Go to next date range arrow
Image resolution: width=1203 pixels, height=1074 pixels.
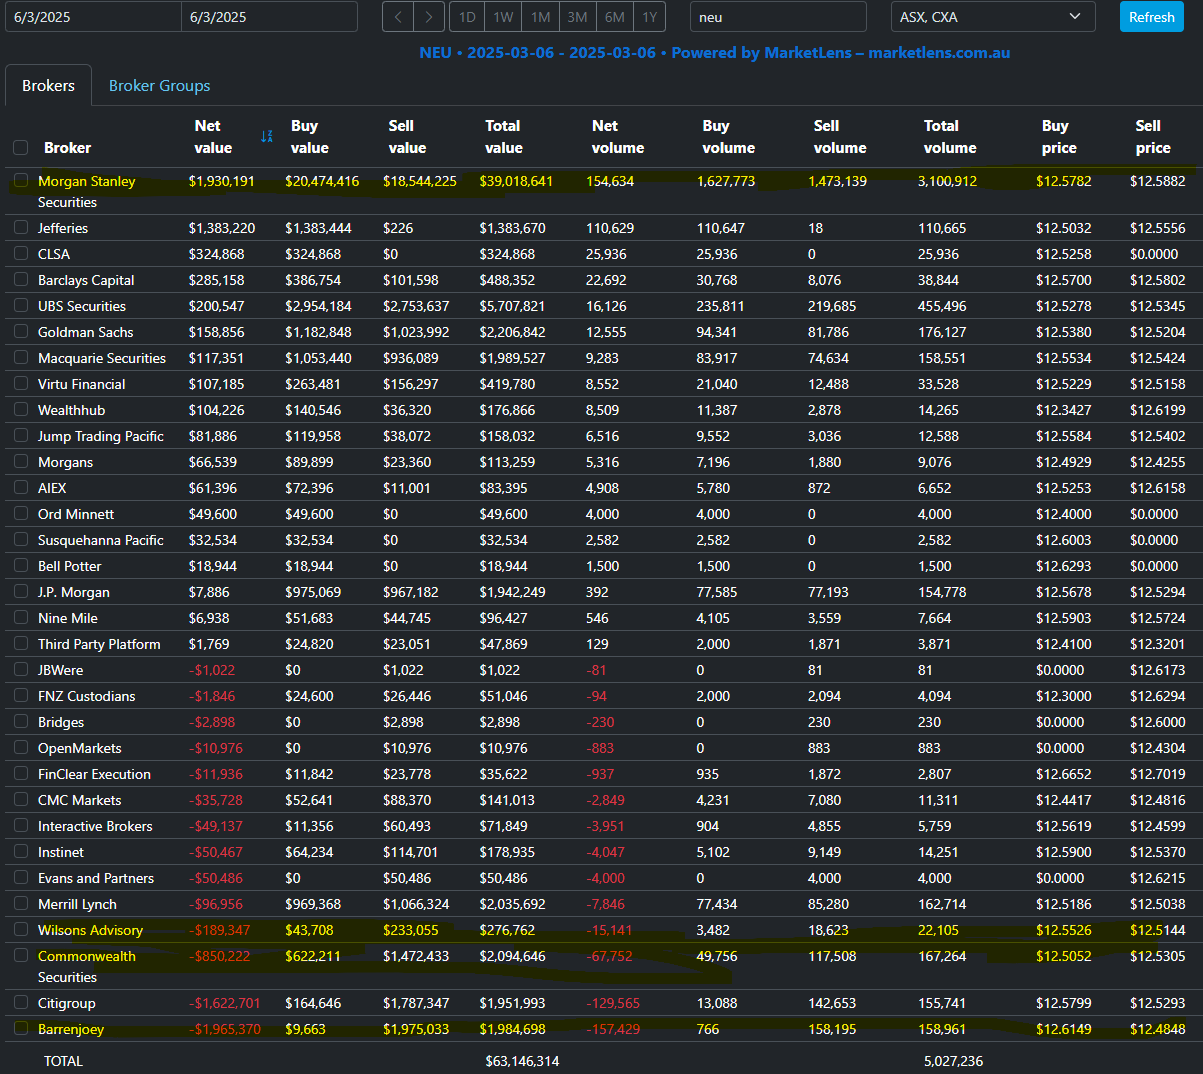[429, 17]
